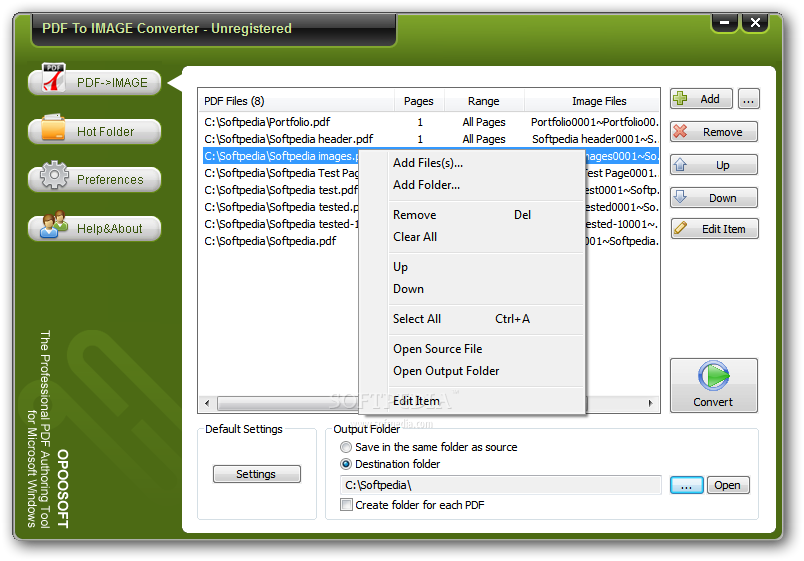Minimize the PDF To IMAGE Converter window
The image size is (804, 561).
tap(725, 23)
